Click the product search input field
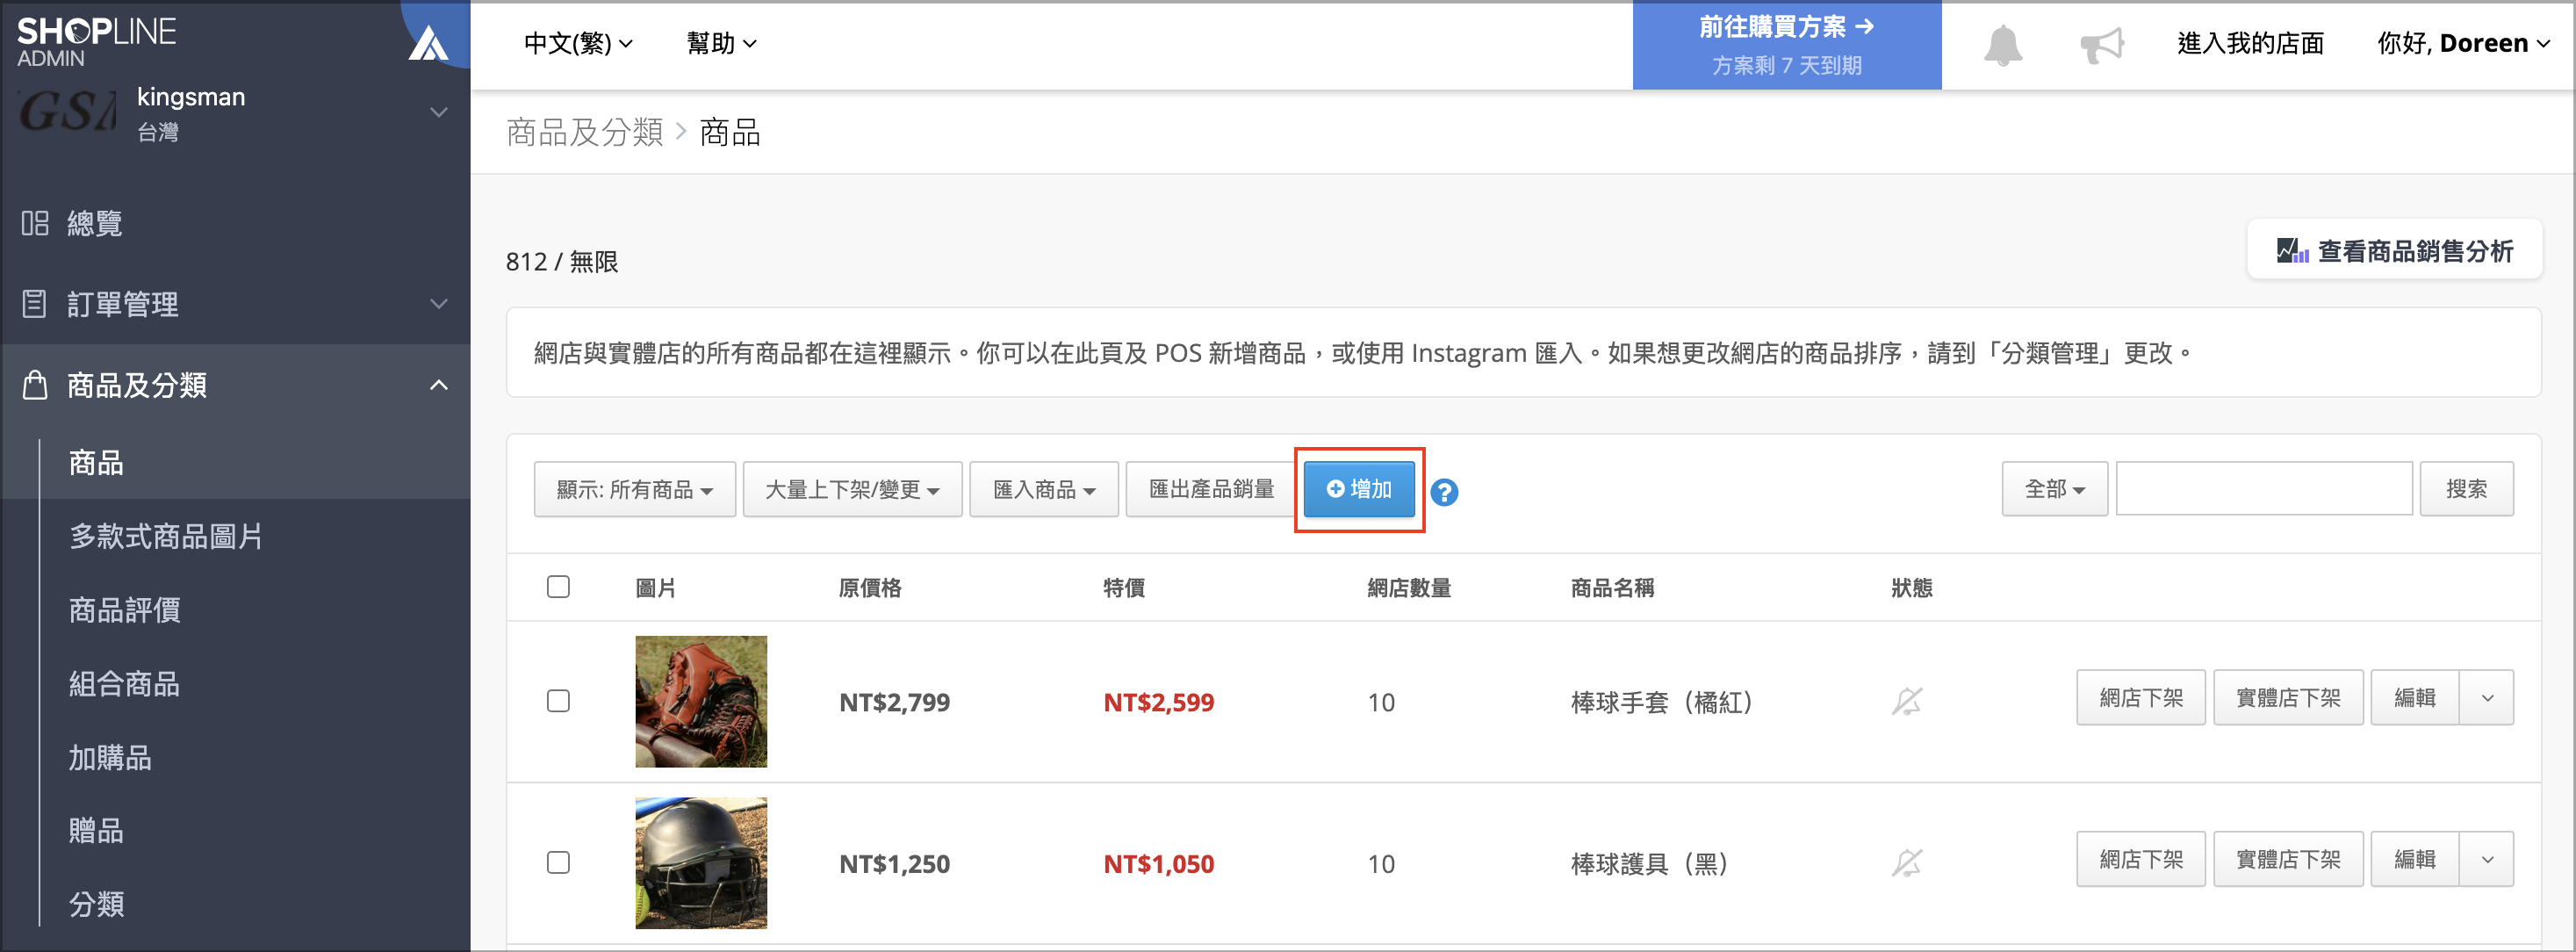Viewport: 2576px width, 952px height. coord(2263,489)
